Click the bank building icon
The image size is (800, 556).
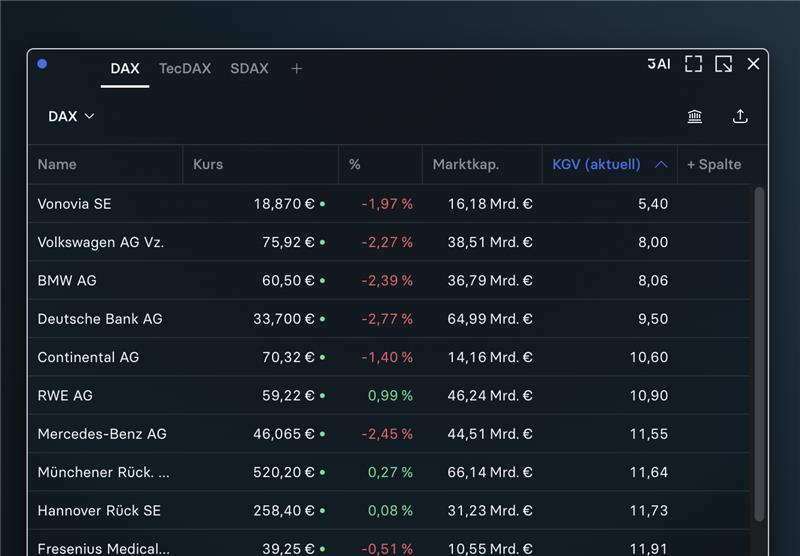[694, 117]
